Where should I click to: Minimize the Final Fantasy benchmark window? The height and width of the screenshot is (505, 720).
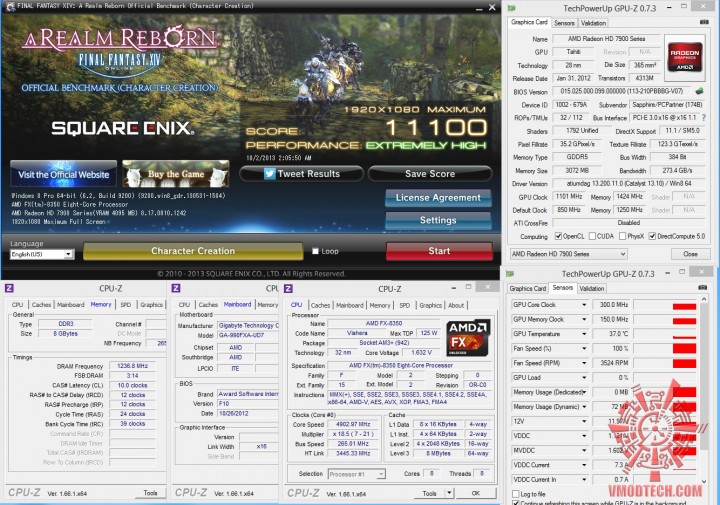pos(479,8)
